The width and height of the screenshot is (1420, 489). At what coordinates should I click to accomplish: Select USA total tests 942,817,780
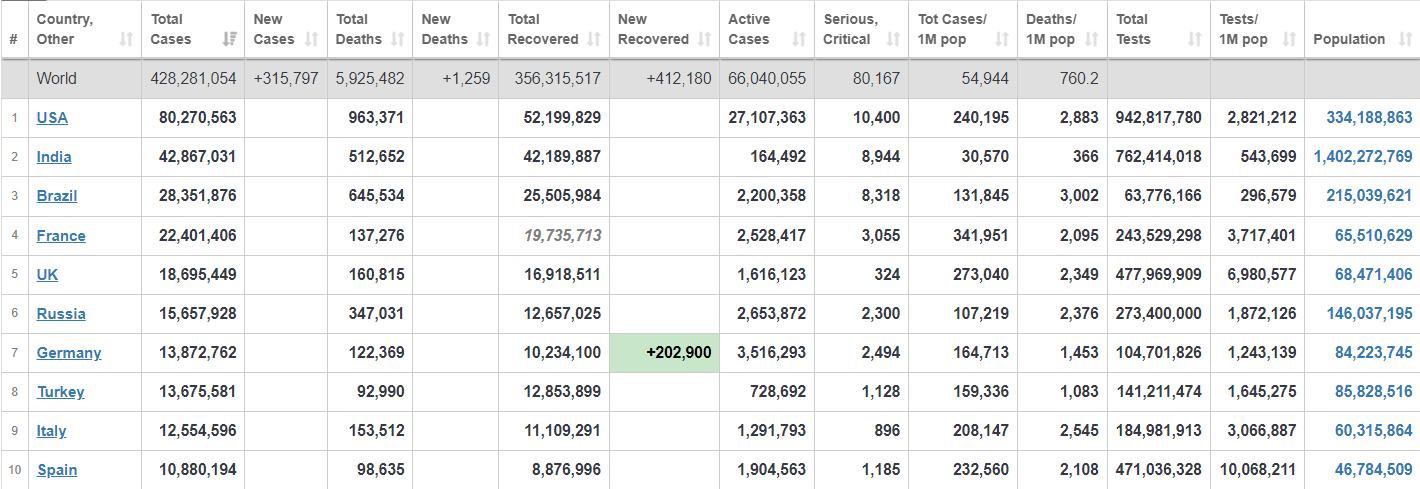[1160, 117]
